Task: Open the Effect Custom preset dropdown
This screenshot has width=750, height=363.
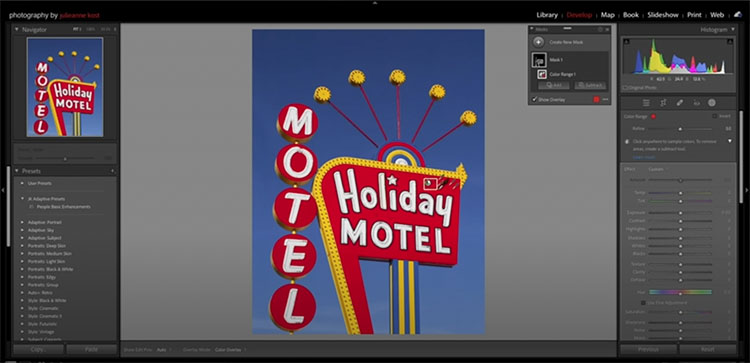Action: [x=657, y=169]
